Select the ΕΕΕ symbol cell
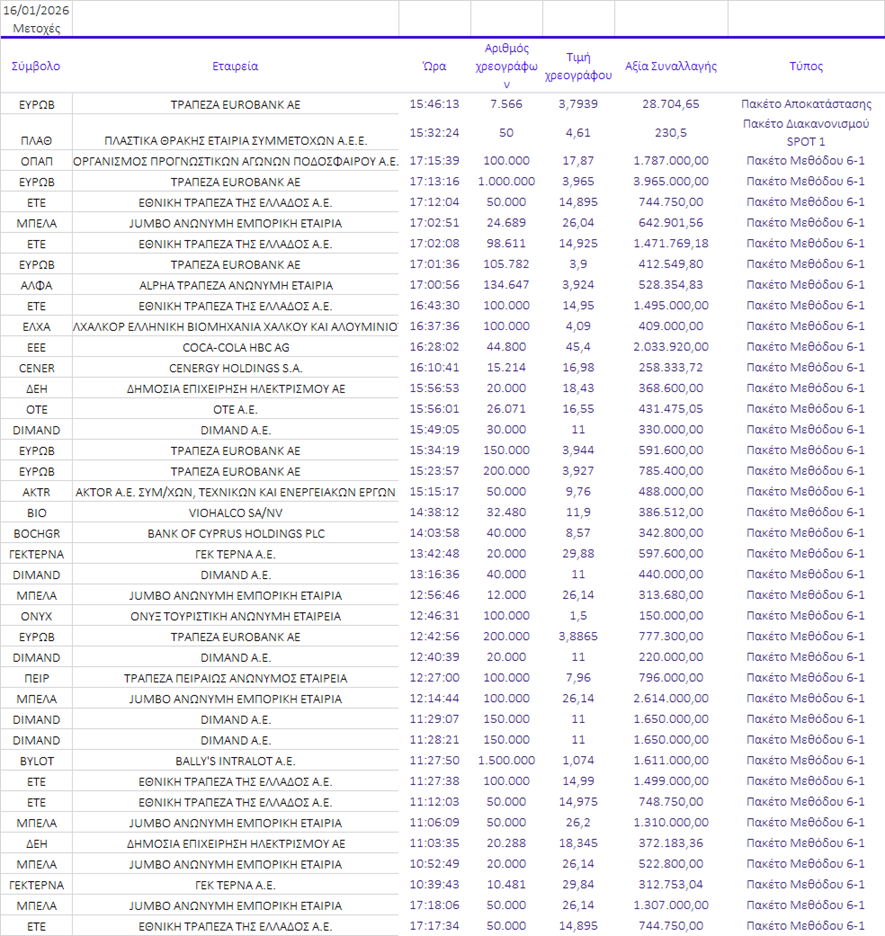Viewport: 885px width, 936px height. pos(36,347)
